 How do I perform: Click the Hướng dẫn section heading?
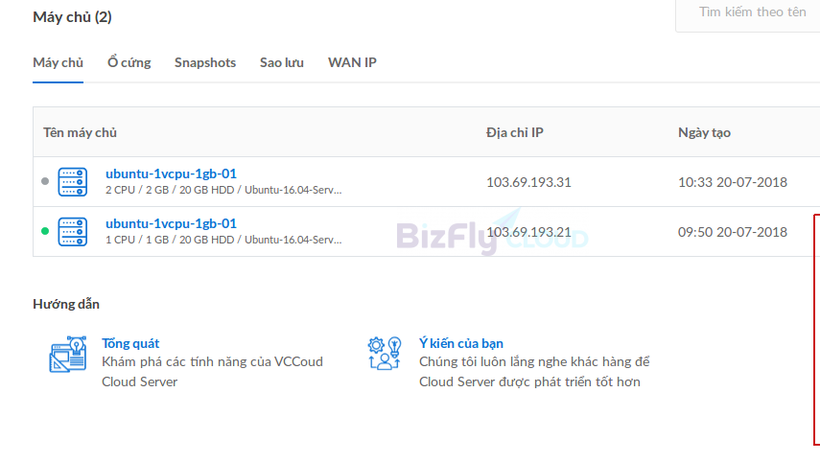pos(66,304)
